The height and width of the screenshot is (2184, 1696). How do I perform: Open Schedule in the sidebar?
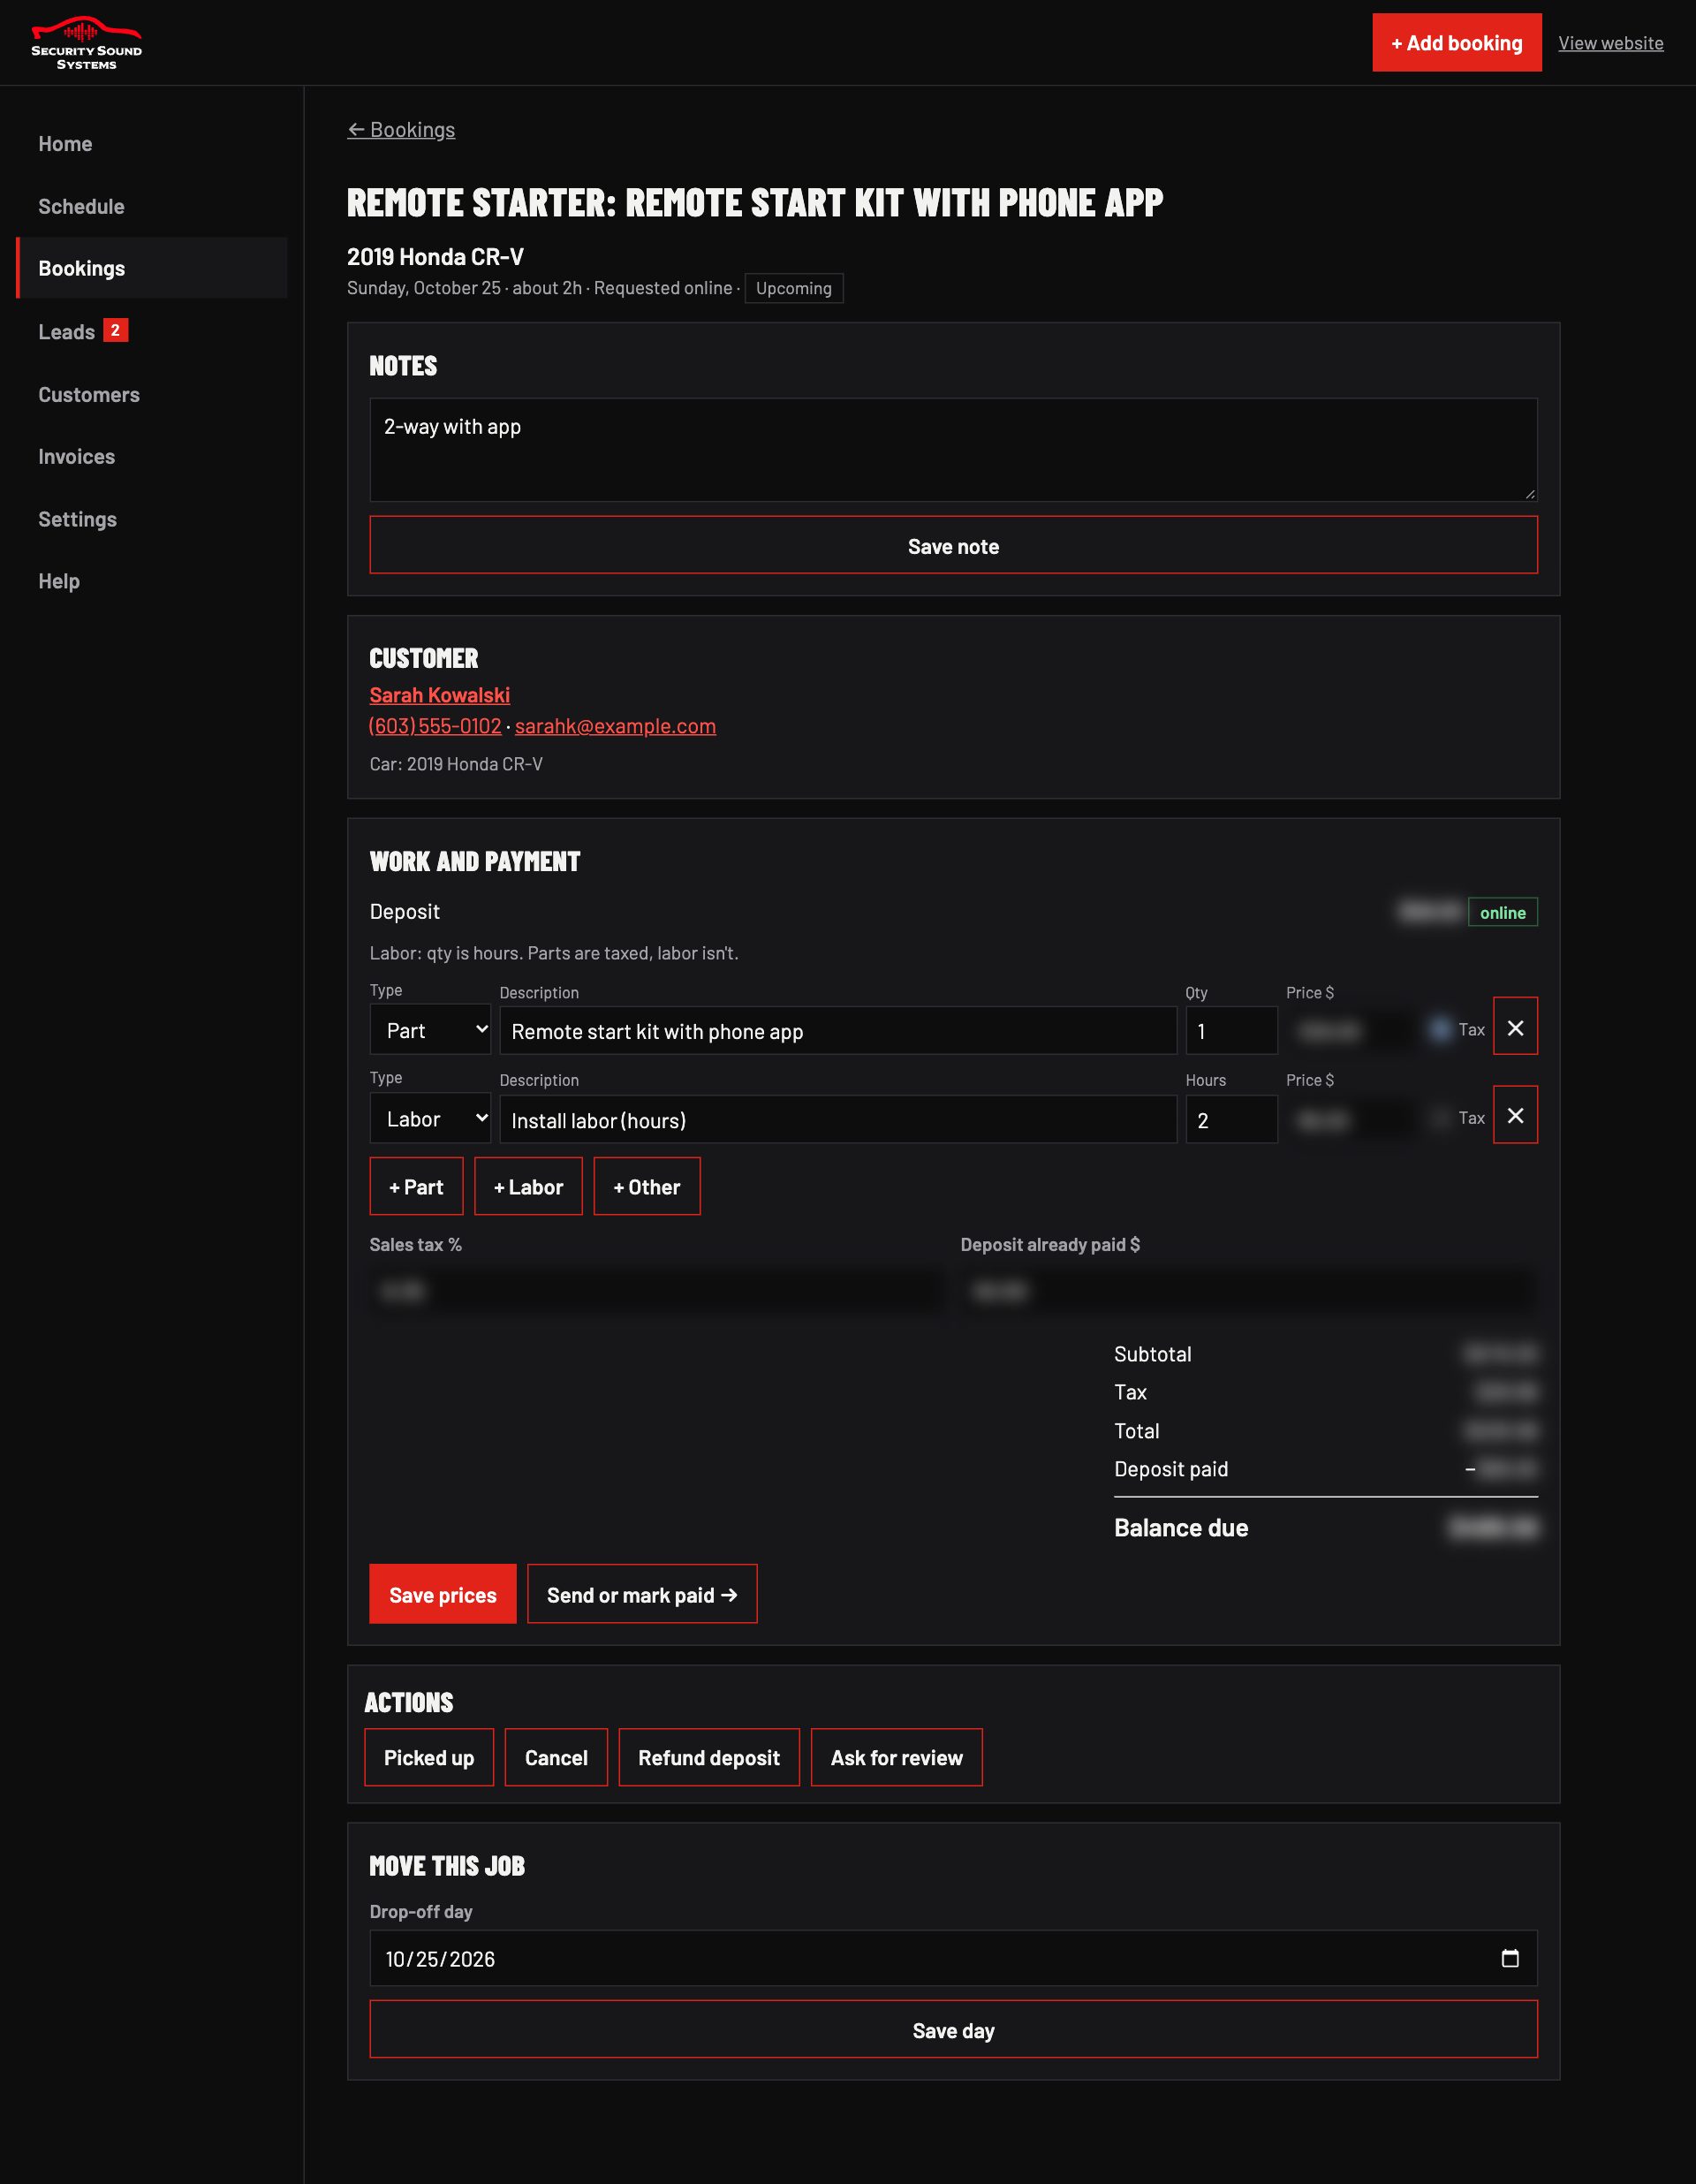click(152, 206)
